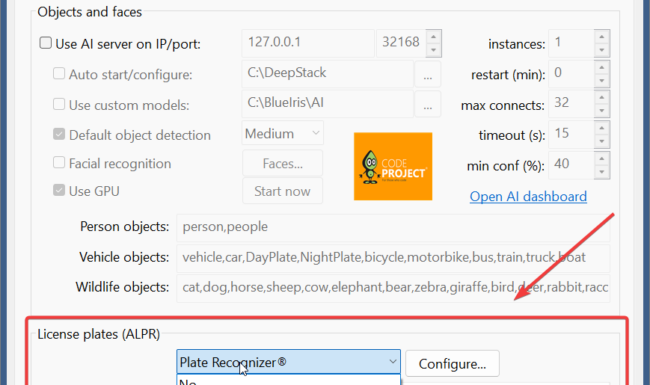This screenshot has height=385, width=650.
Task: Click the Vehicle objects text field
Action: coord(393,258)
